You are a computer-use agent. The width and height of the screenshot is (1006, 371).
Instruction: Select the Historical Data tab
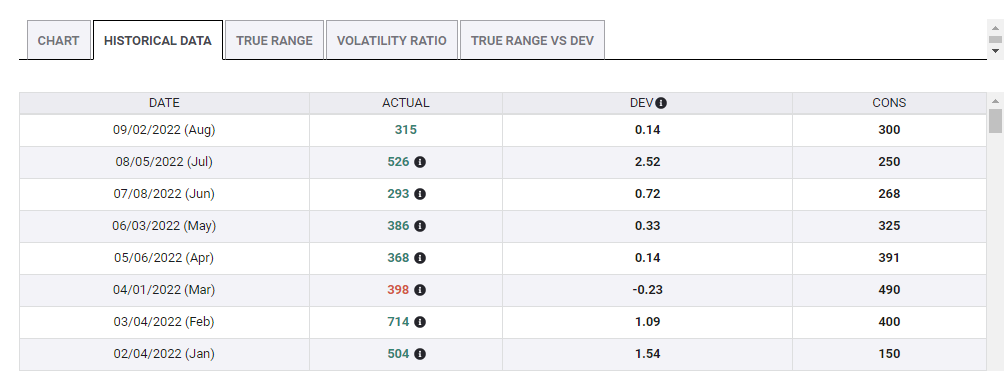(158, 40)
